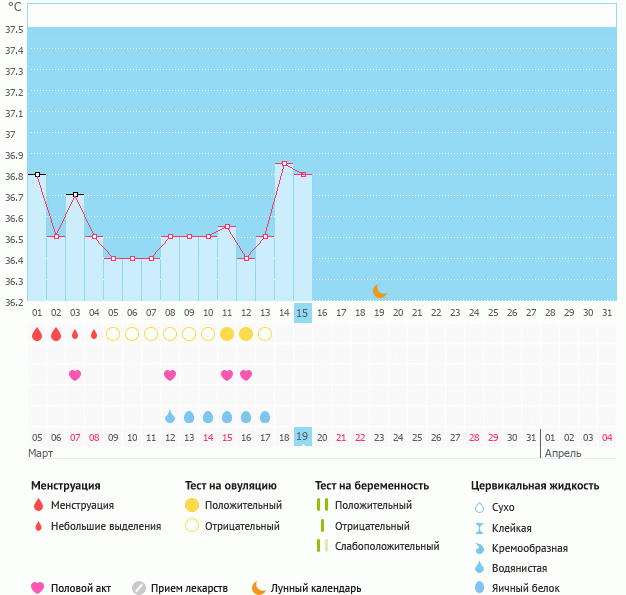Click the Клейкая hourglass icon in legend

pos(479,528)
